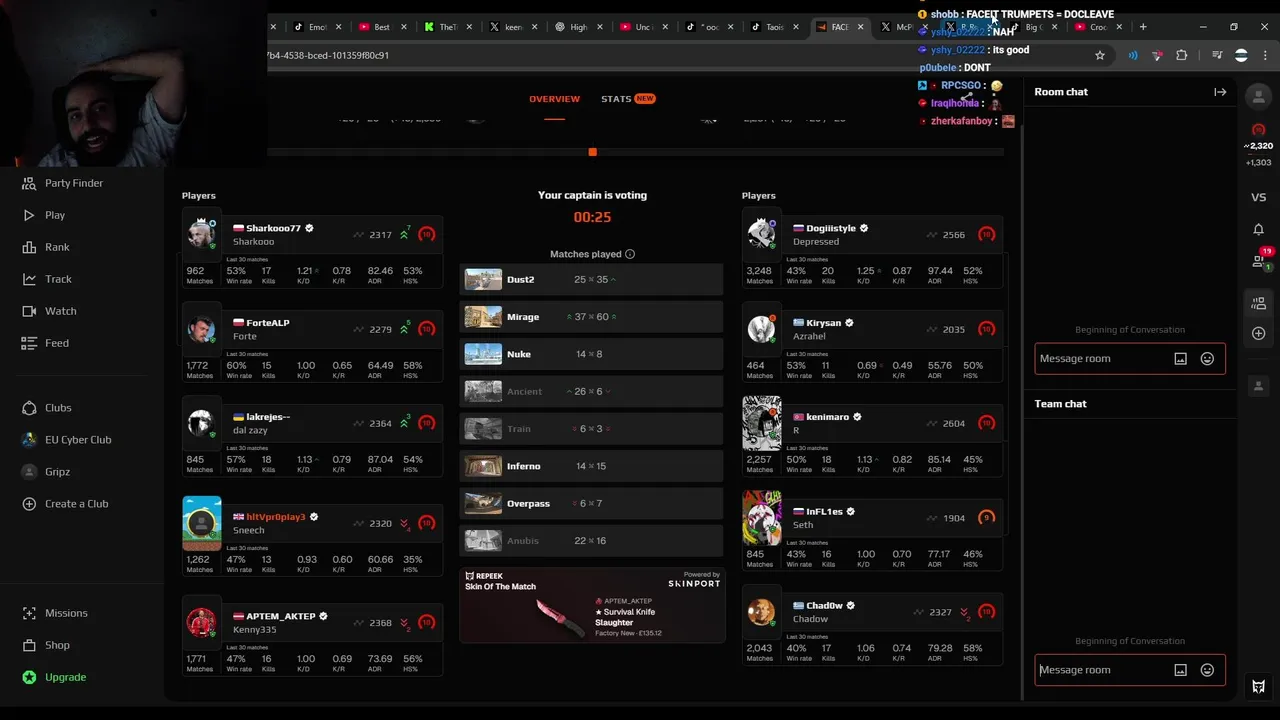This screenshot has width=1280, height=720.
Task: Open a new browser tab
Action: (x=1143, y=27)
